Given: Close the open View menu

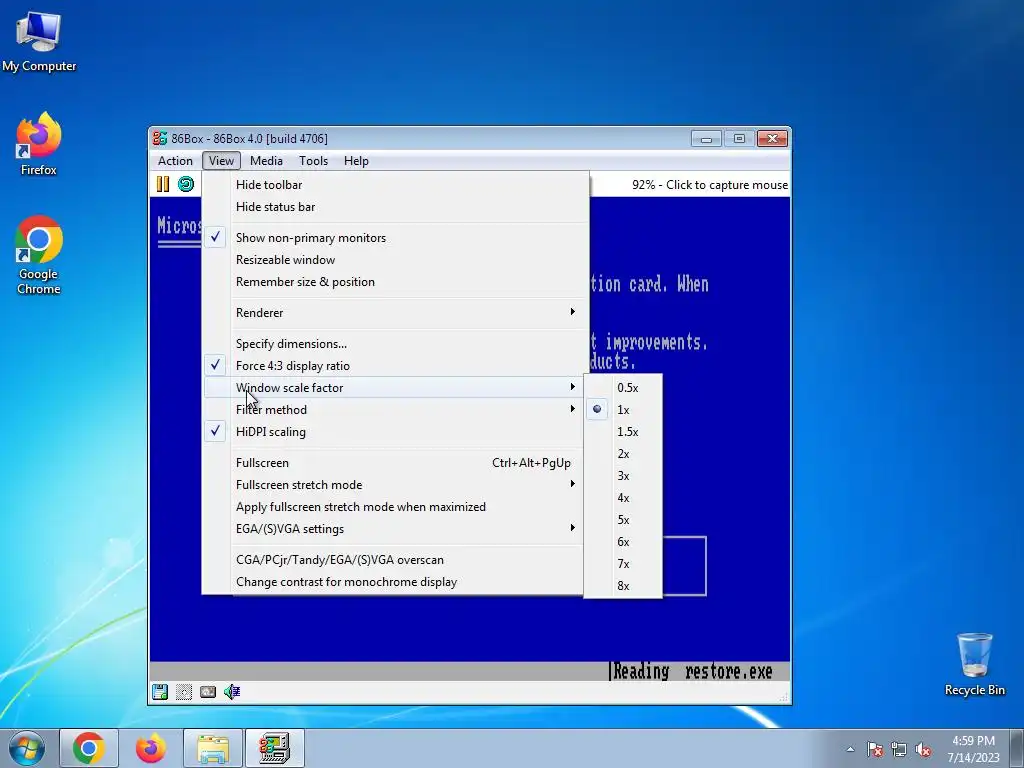Looking at the screenshot, I should point(221,161).
